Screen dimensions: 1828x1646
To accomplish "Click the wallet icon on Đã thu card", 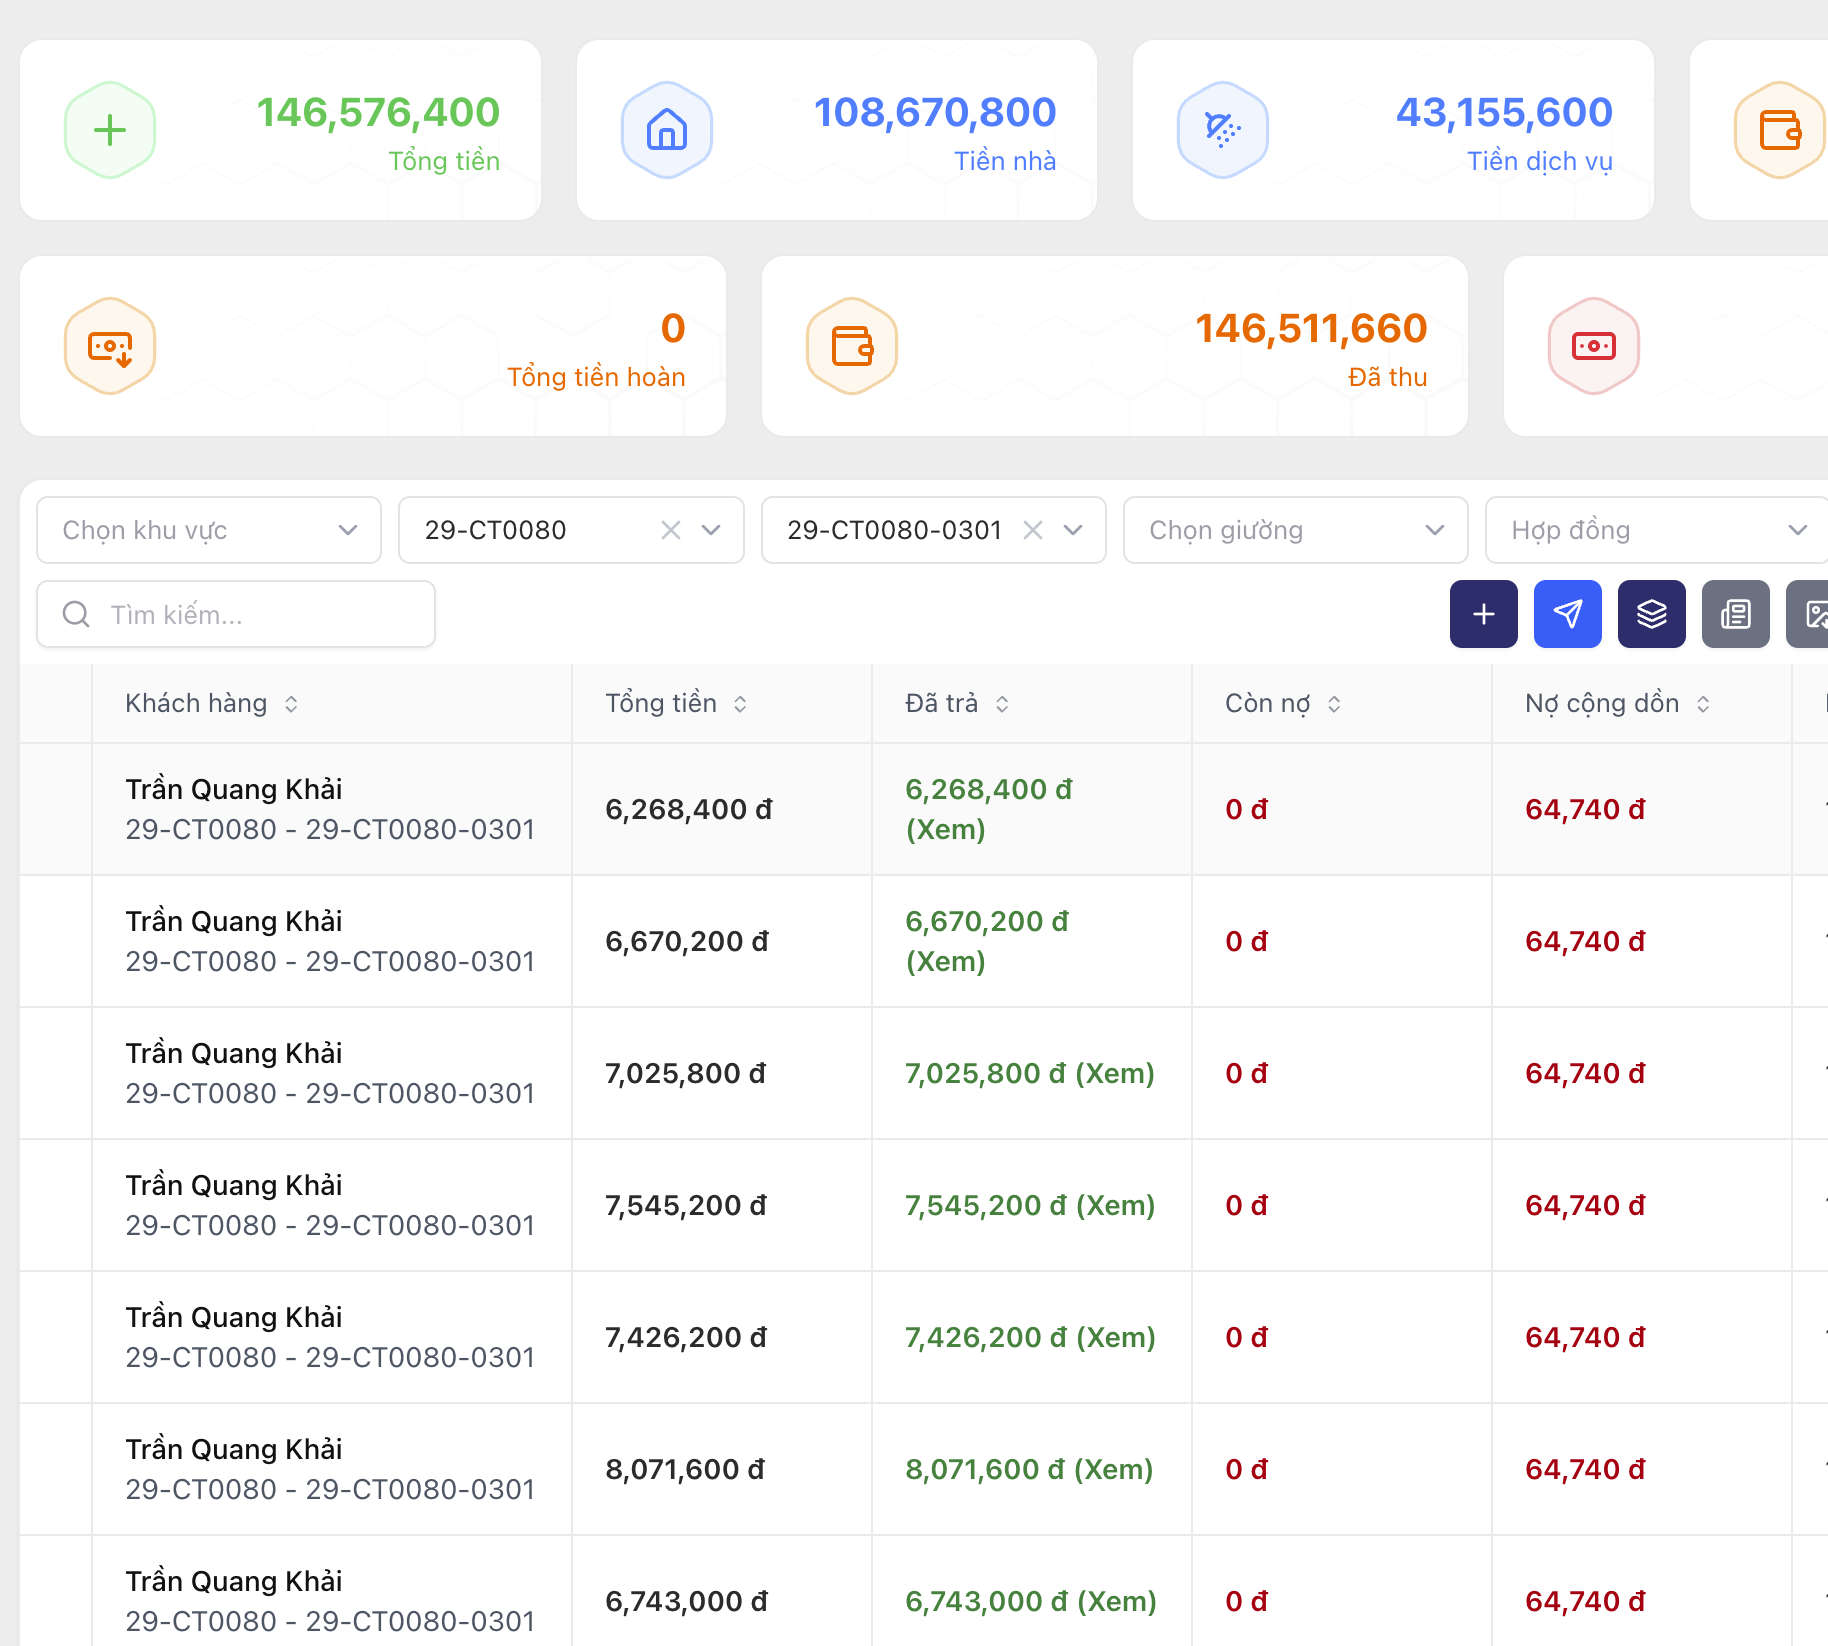I will pos(852,346).
